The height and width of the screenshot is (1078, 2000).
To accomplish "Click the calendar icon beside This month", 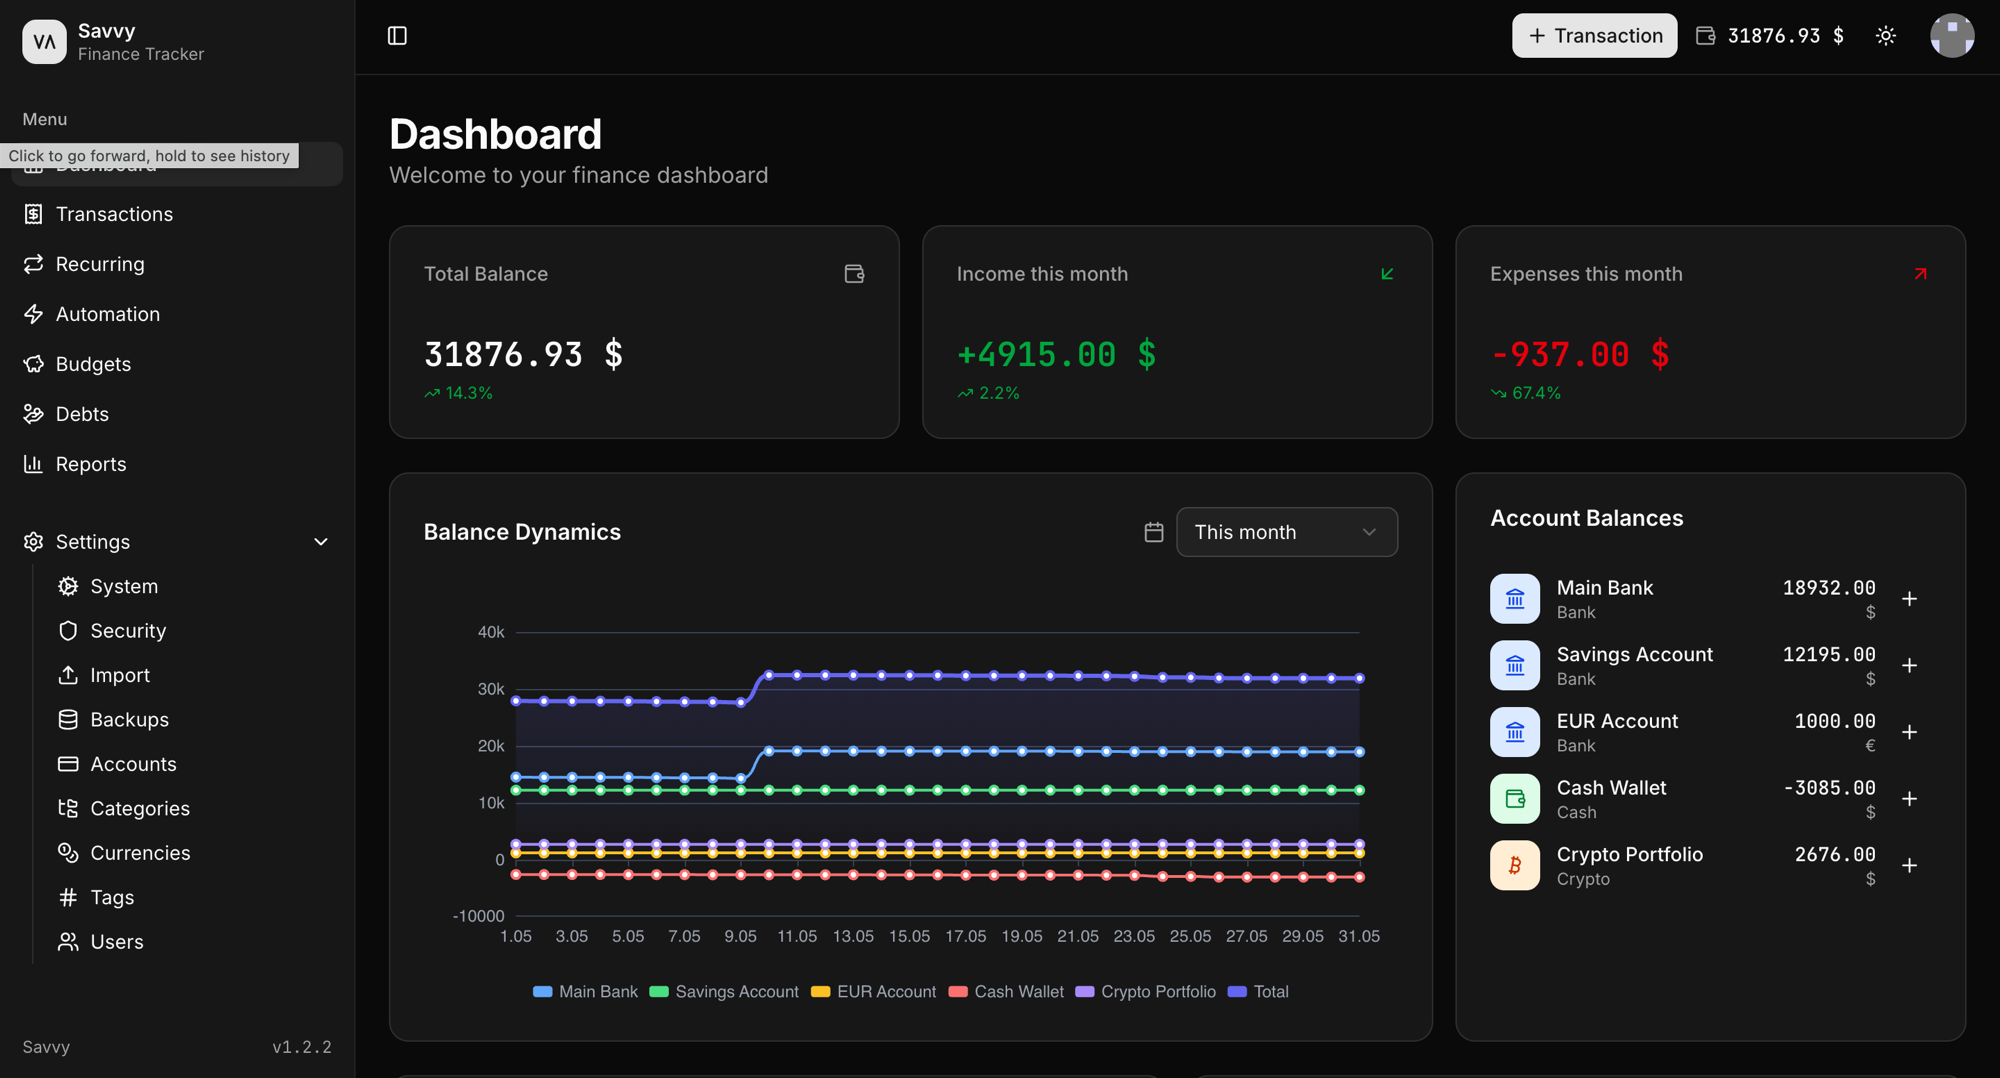I will 1154,532.
